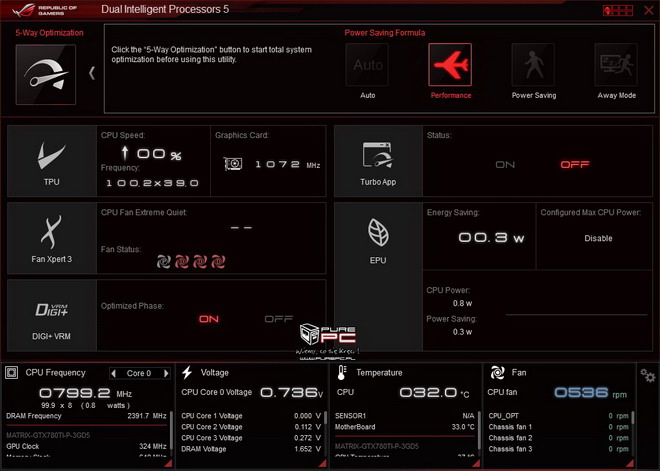Turn Turbo App status ON

pos(505,165)
